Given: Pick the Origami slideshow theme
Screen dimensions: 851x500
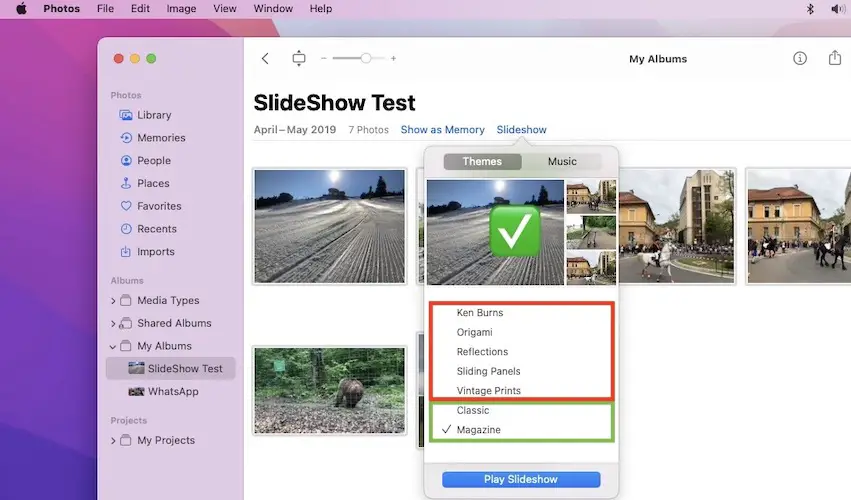Looking at the screenshot, I should point(474,332).
